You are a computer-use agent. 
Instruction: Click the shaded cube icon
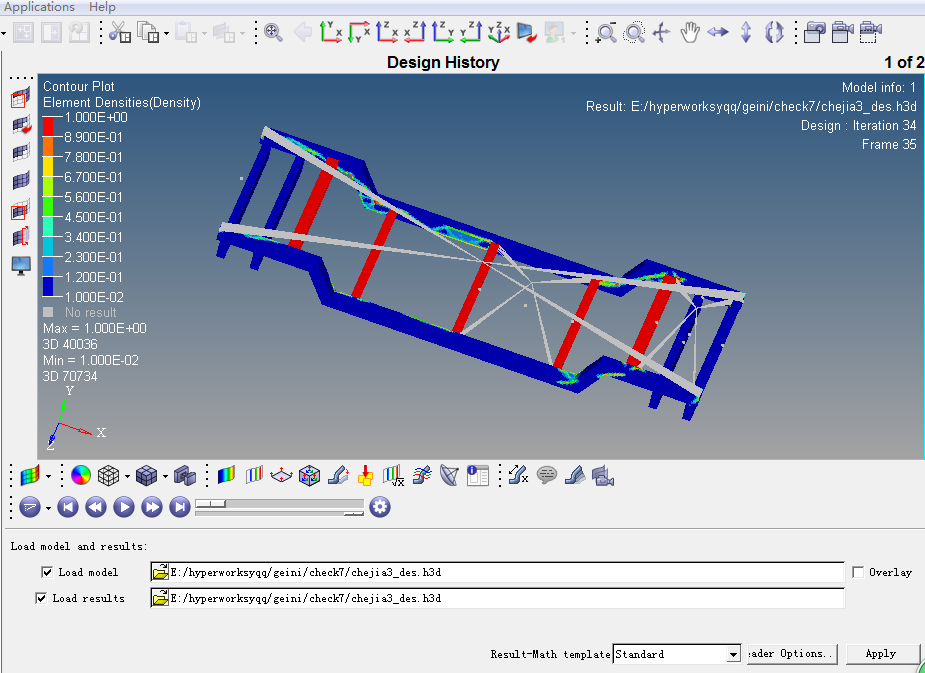(146, 475)
